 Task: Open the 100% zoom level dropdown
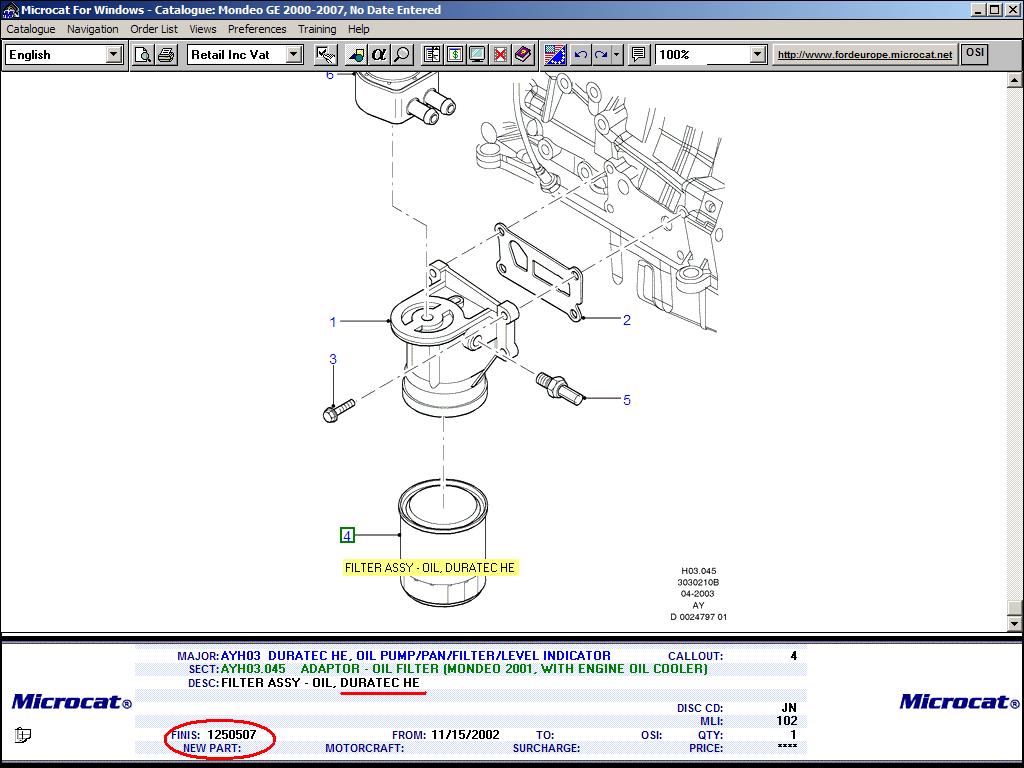(x=757, y=55)
